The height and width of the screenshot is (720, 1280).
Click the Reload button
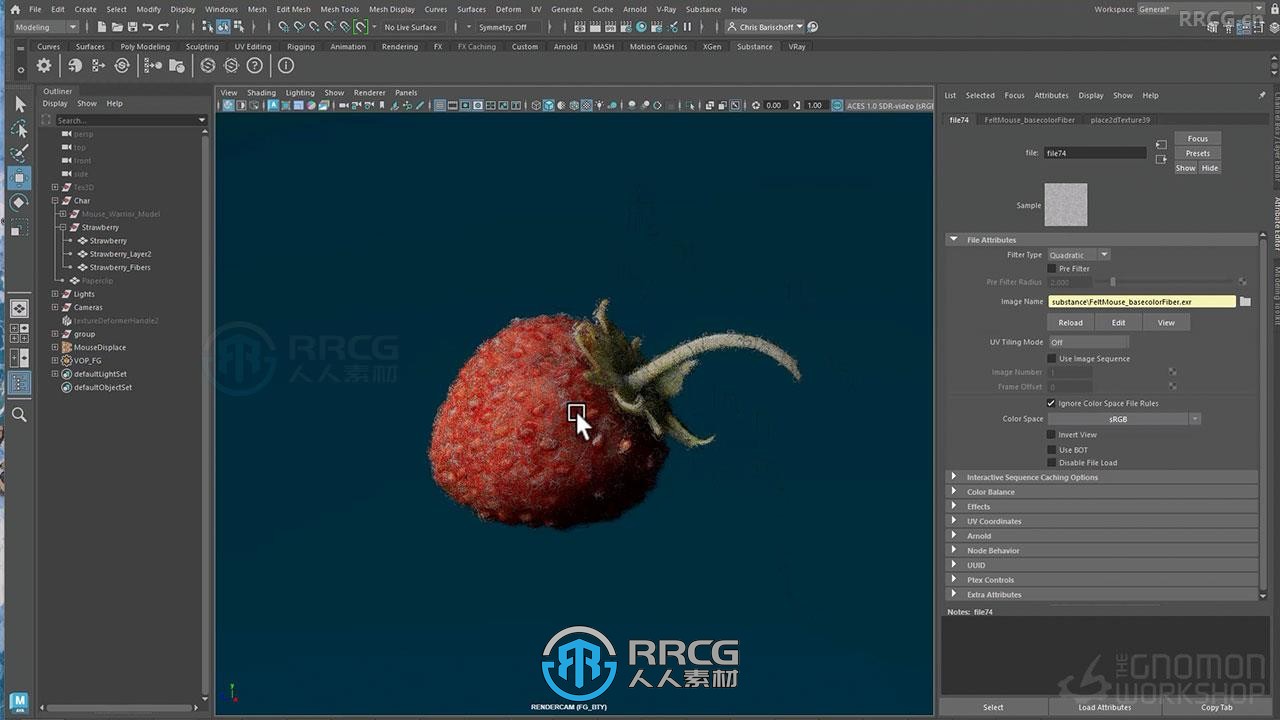[x=1070, y=322]
